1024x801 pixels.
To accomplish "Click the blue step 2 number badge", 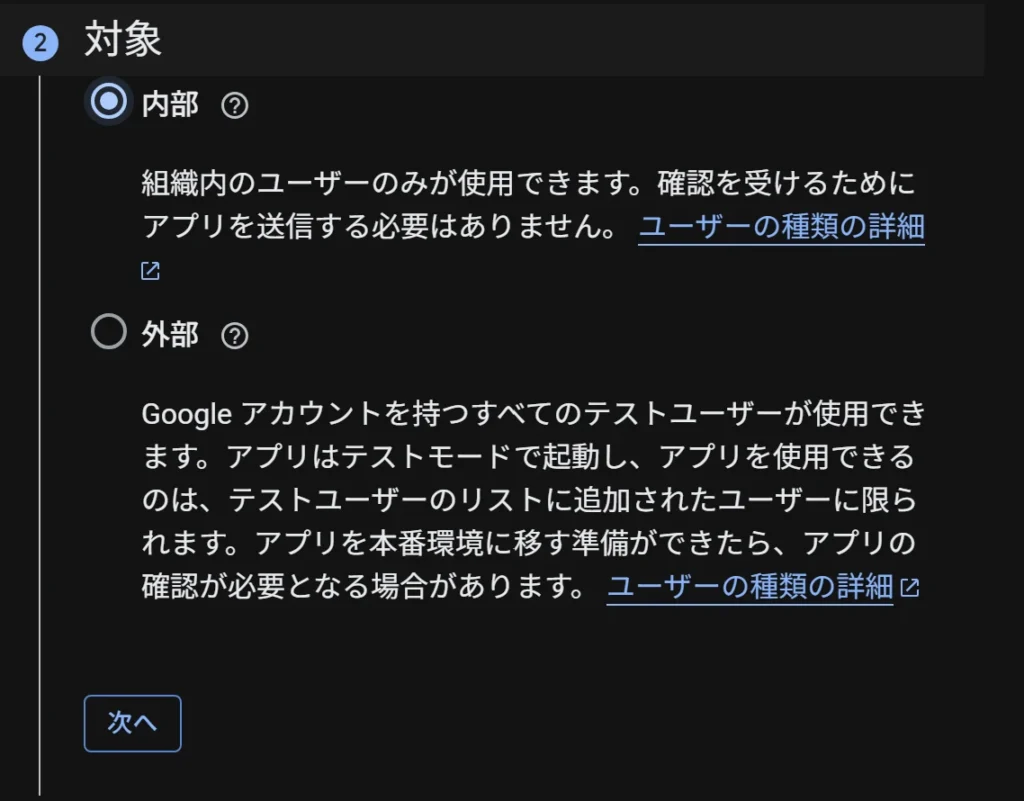I will point(38,44).
